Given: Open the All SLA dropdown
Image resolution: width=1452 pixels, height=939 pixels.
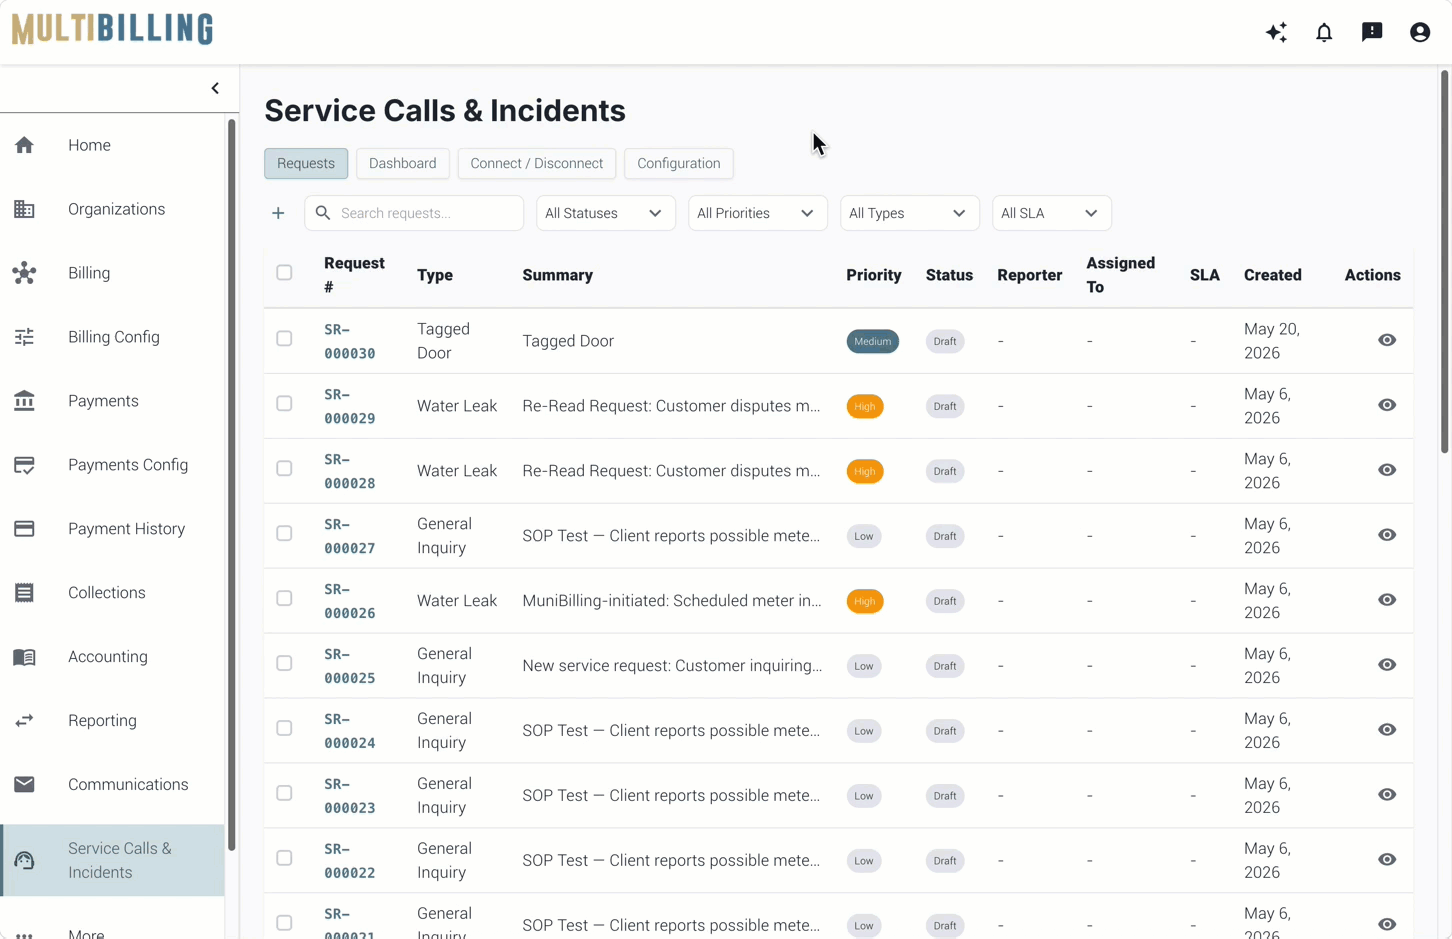Looking at the screenshot, I should (1051, 213).
